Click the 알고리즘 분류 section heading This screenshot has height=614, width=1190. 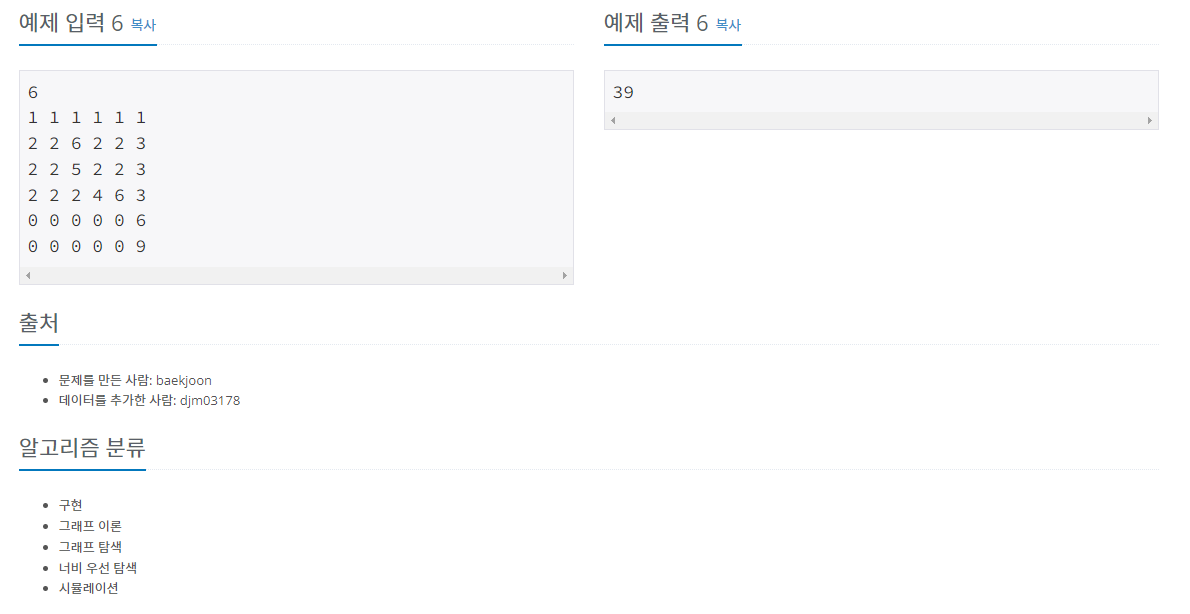82,450
